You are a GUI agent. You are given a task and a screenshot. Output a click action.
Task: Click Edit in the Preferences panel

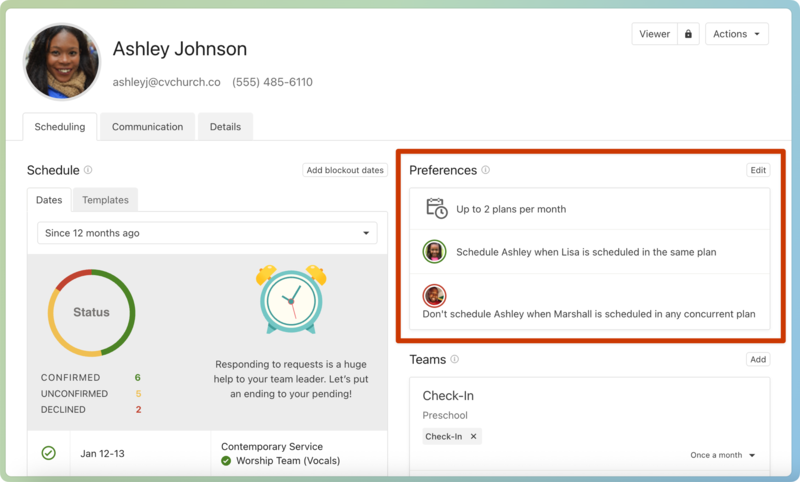click(x=758, y=170)
